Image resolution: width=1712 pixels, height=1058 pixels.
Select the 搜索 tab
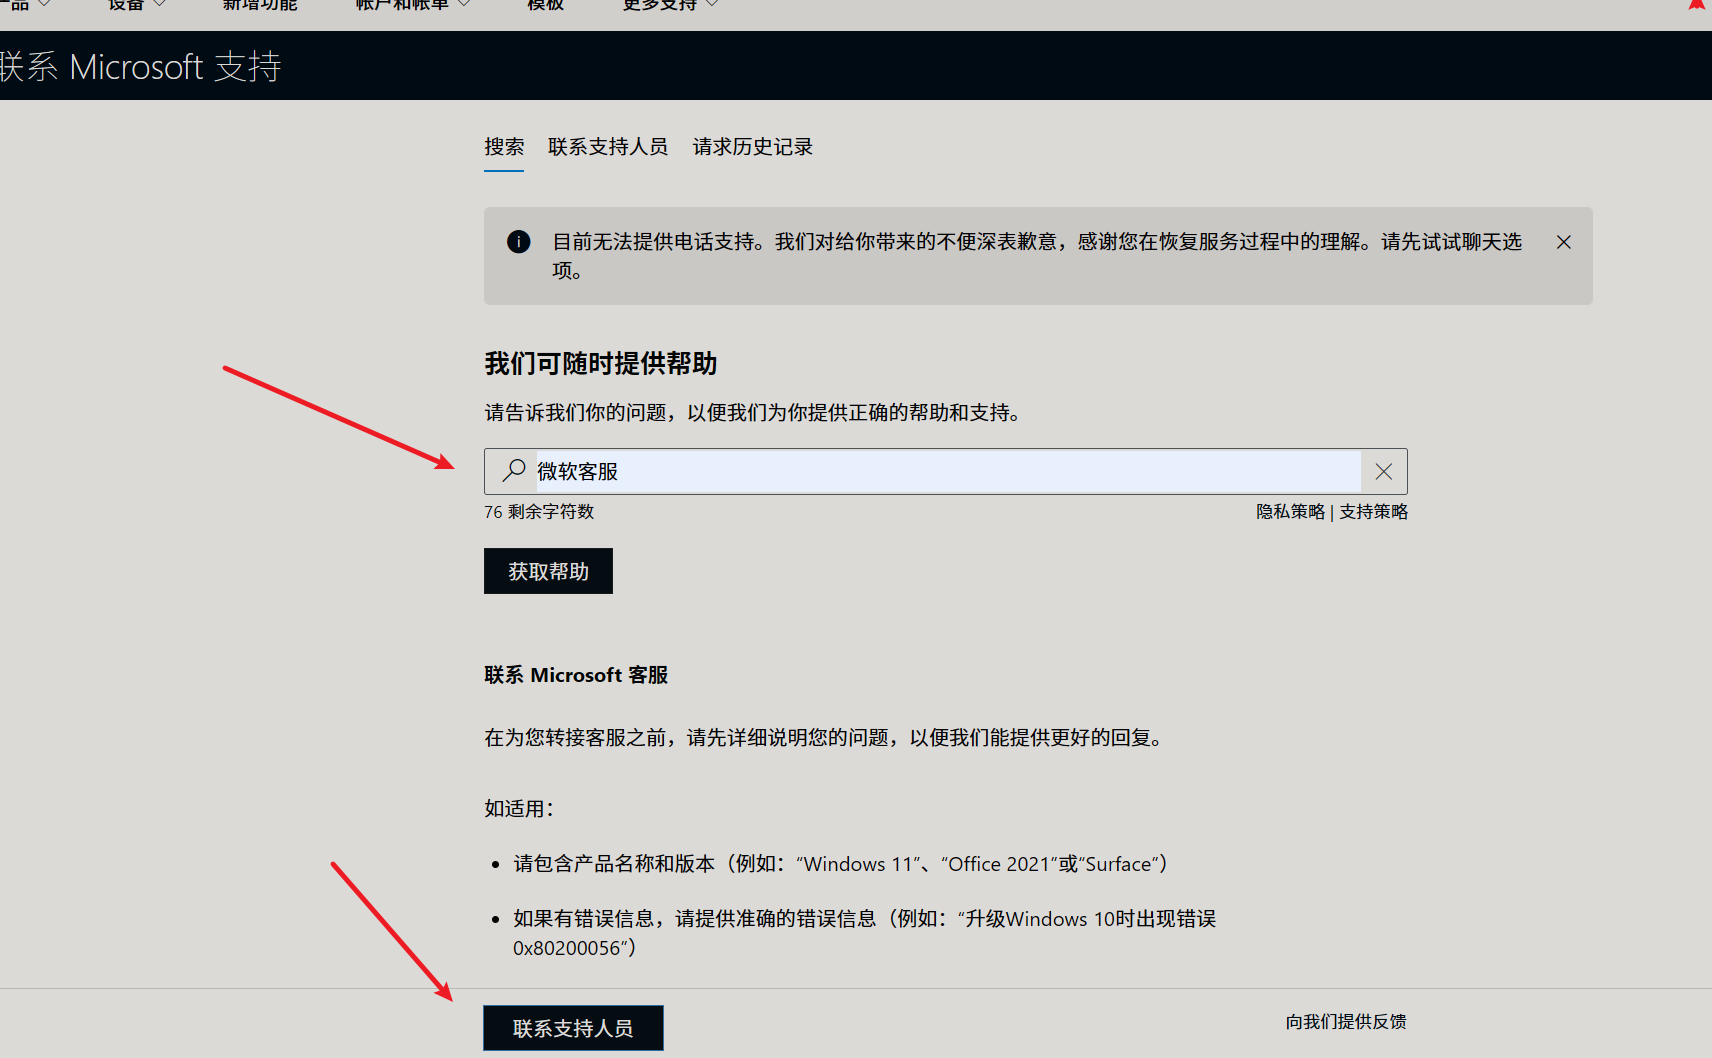[504, 146]
